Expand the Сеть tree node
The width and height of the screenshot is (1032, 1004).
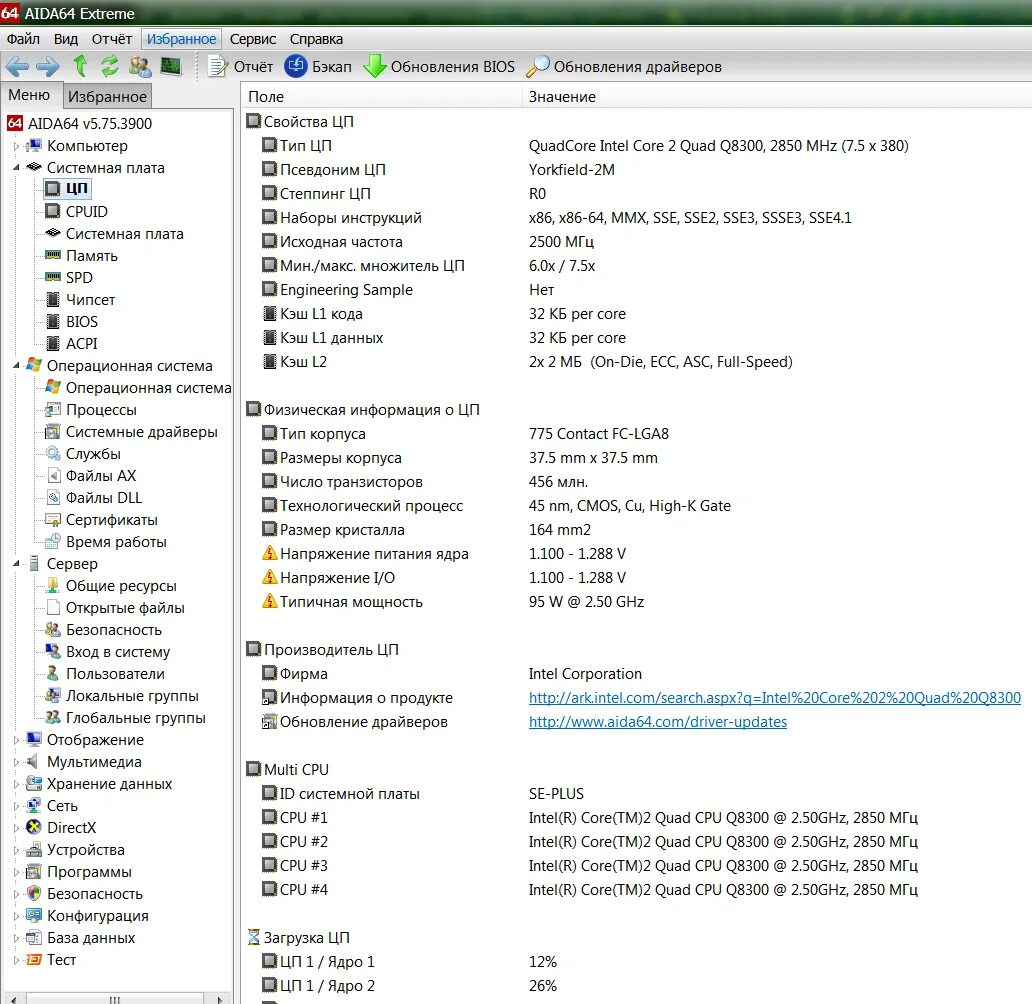16,806
